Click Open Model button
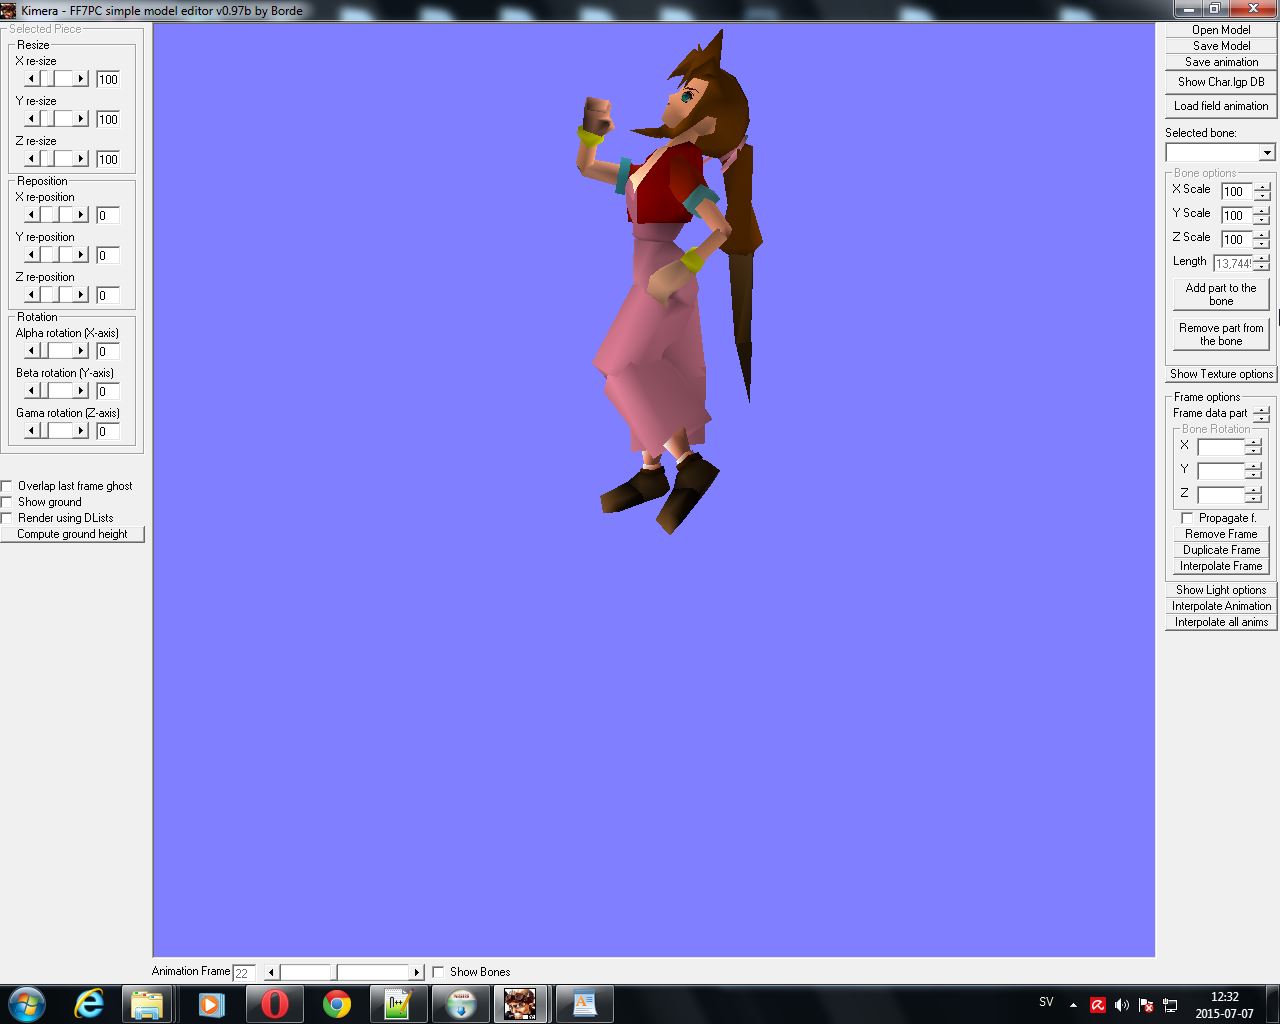 pos(1221,30)
